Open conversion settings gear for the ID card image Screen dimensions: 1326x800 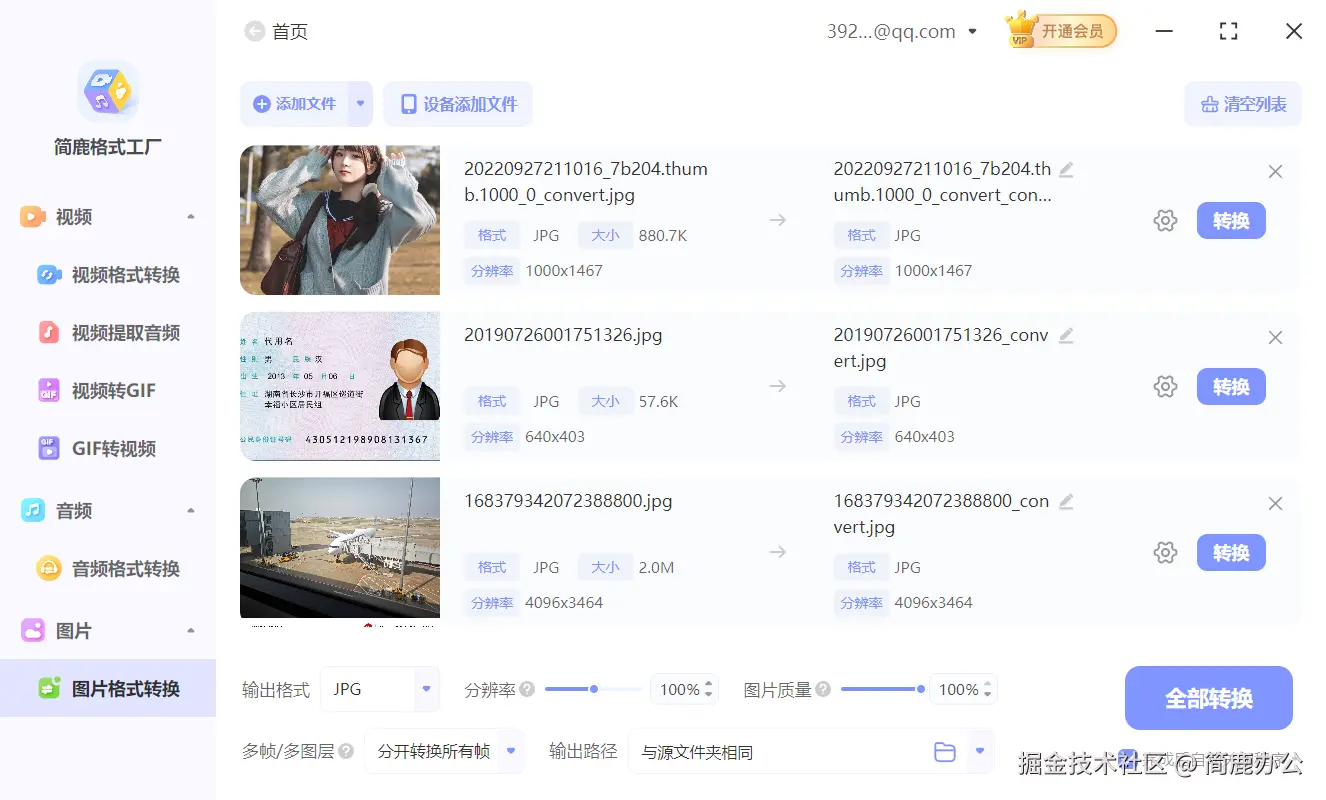pyautogui.click(x=1165, y=386)
